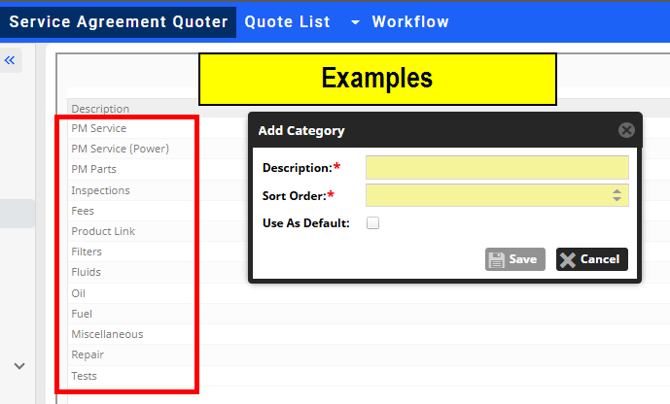This screenshot has height=404, width=670.
Task: Click the Cancel button
Action: click(x=592, y=259)
